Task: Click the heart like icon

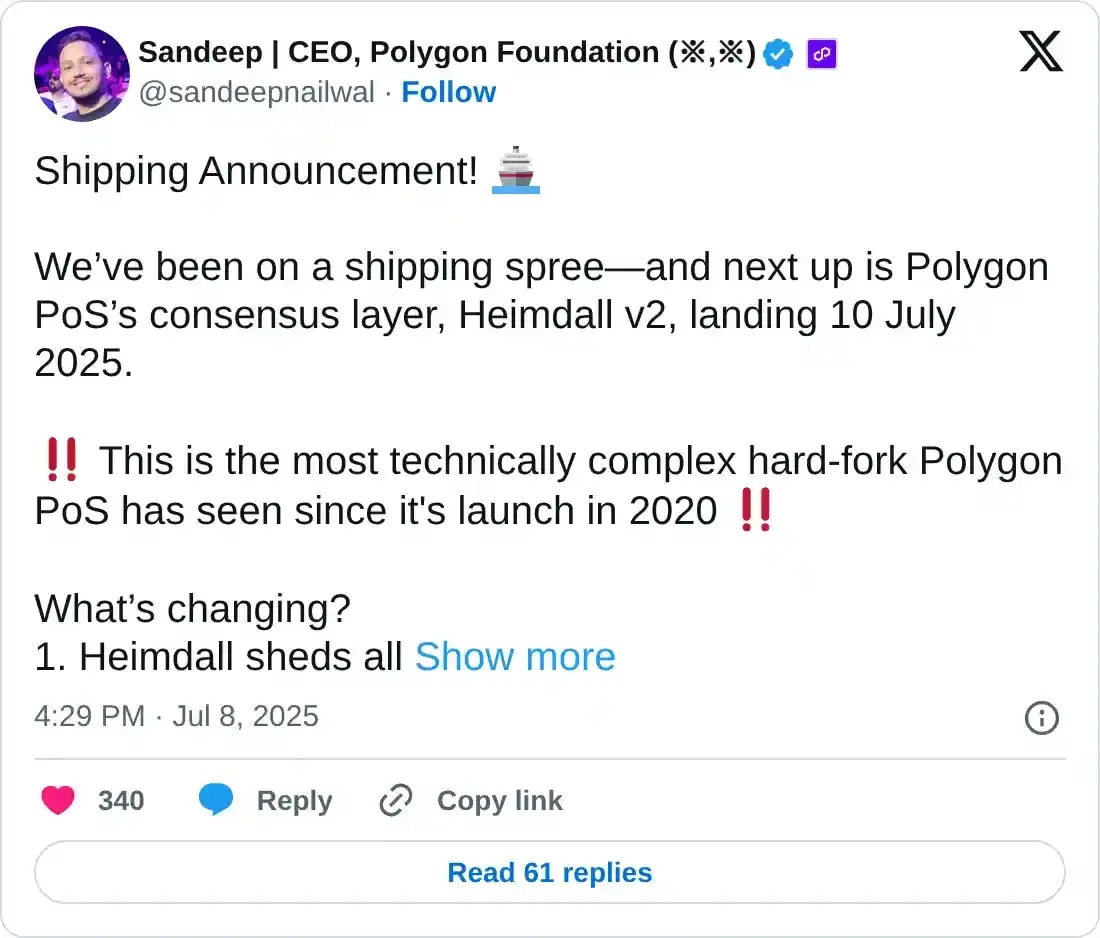Action: click(58, 800)
